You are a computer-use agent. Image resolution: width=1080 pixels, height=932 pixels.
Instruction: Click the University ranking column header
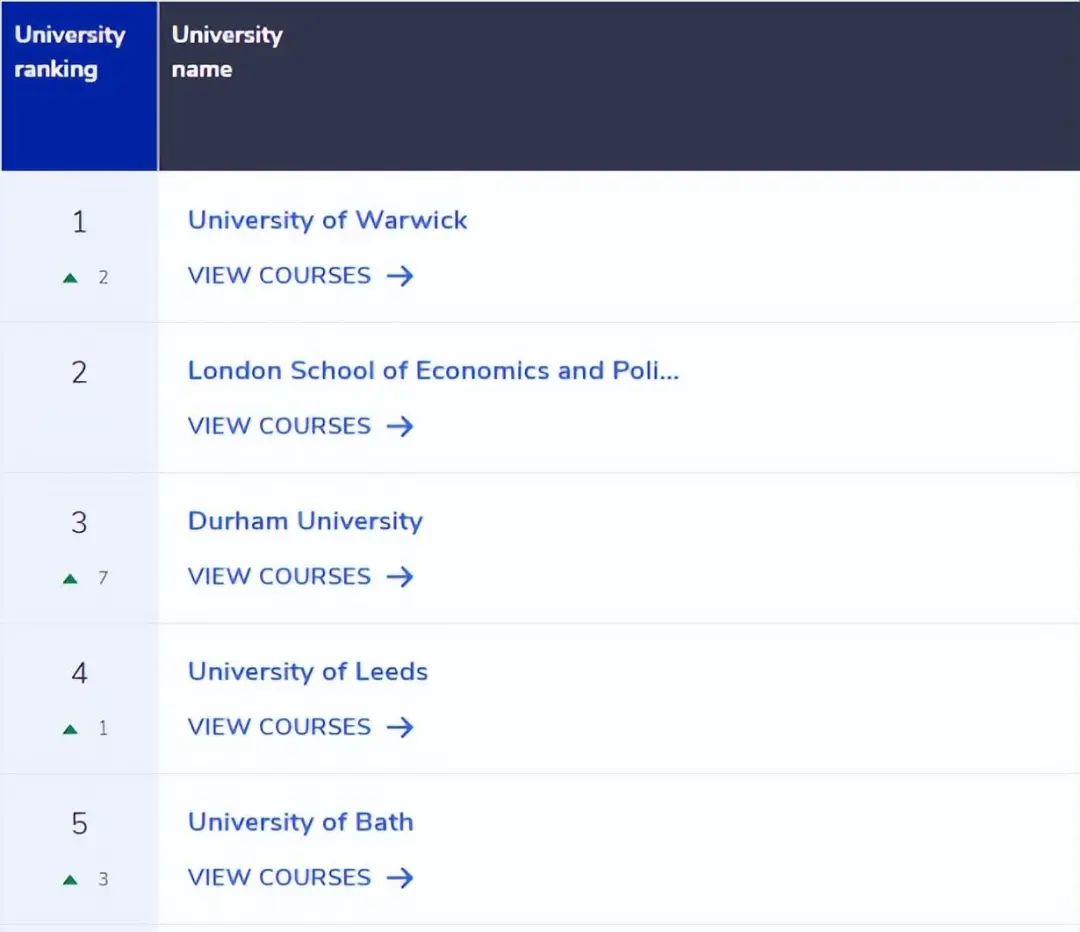[70, 52]
